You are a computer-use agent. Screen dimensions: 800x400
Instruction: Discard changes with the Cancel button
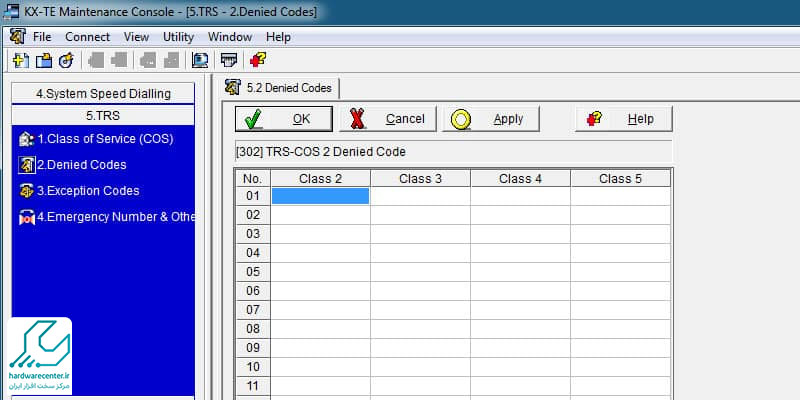(x=388, y=119)
